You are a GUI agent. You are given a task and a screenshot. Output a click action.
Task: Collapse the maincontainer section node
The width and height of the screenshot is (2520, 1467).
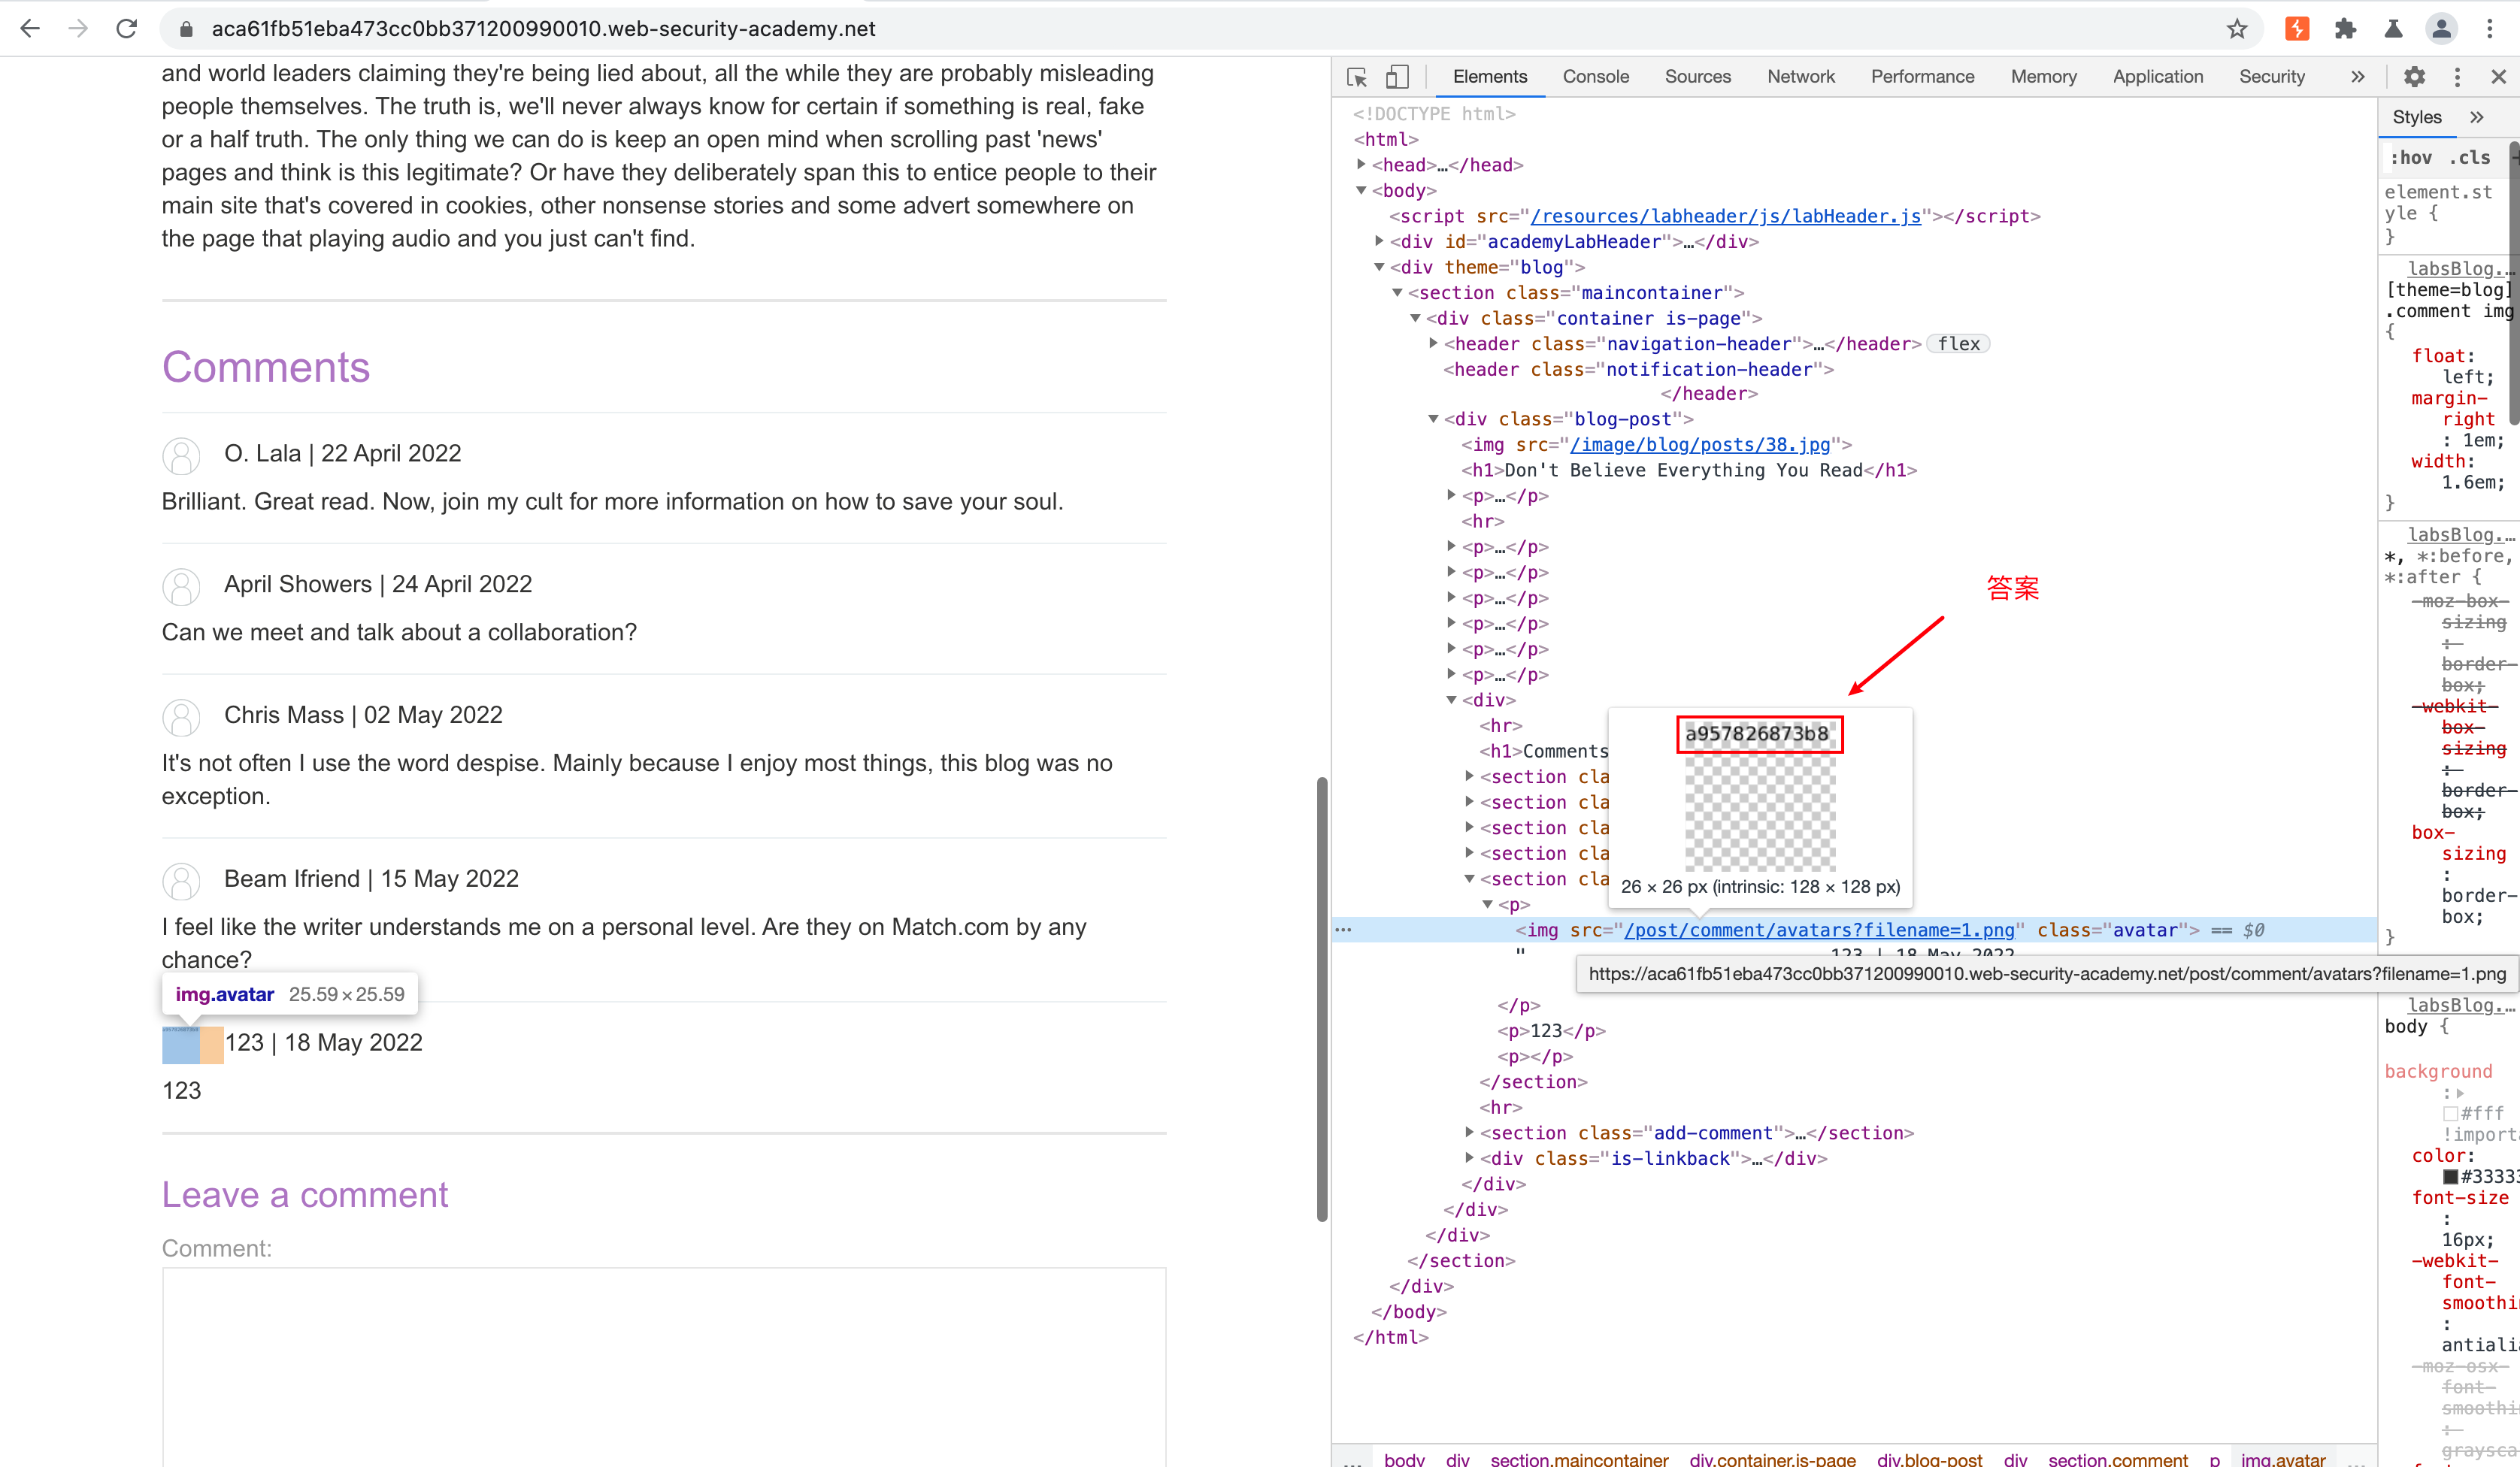click(1397, 292)
